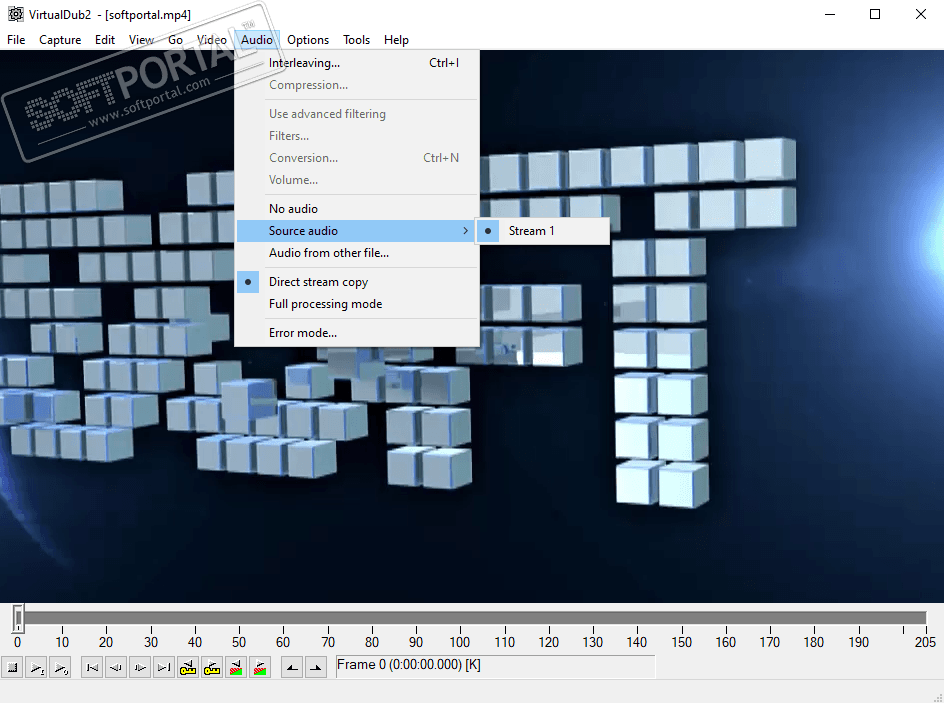Minimize the VirtualDub2 window

pos(830,14)
